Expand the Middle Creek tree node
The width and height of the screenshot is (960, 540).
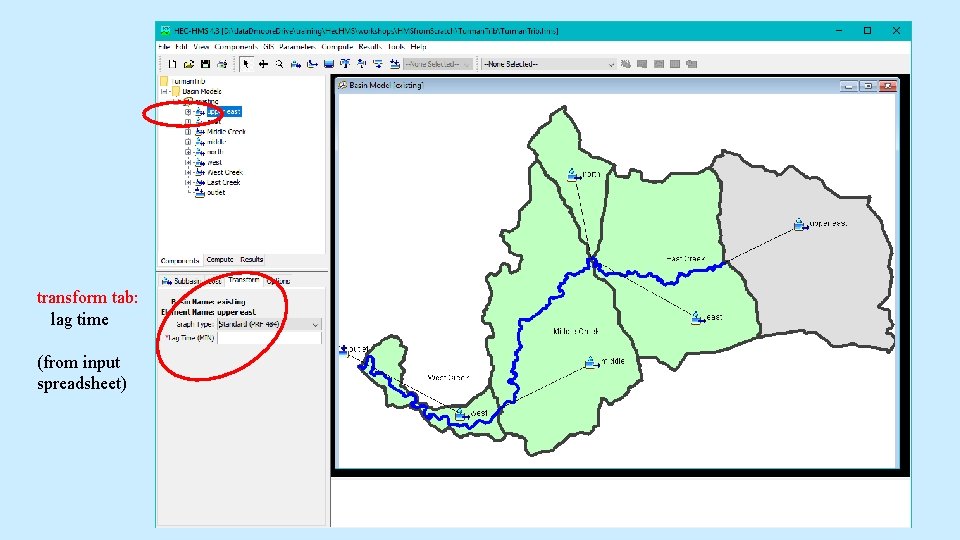point(188,132)
